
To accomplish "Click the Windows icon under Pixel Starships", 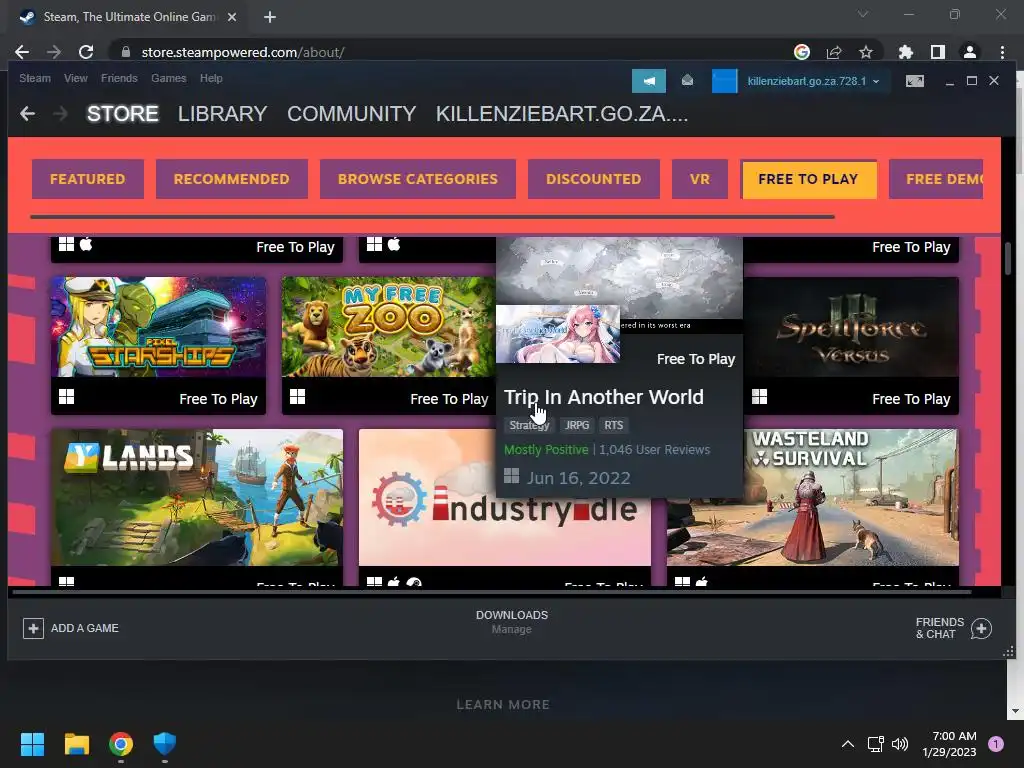I will (67, 397).
